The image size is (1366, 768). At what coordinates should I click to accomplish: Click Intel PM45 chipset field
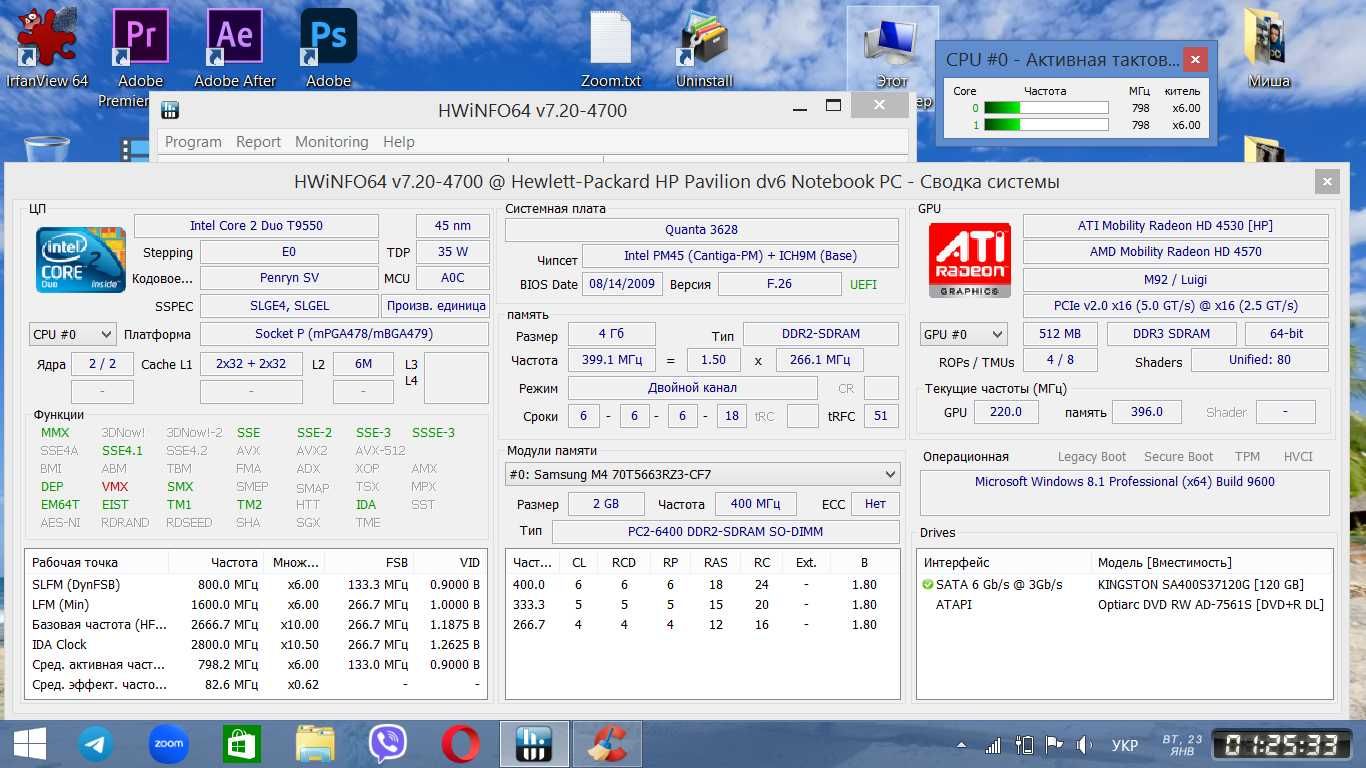pyautogui.click(x=740, y=256)
